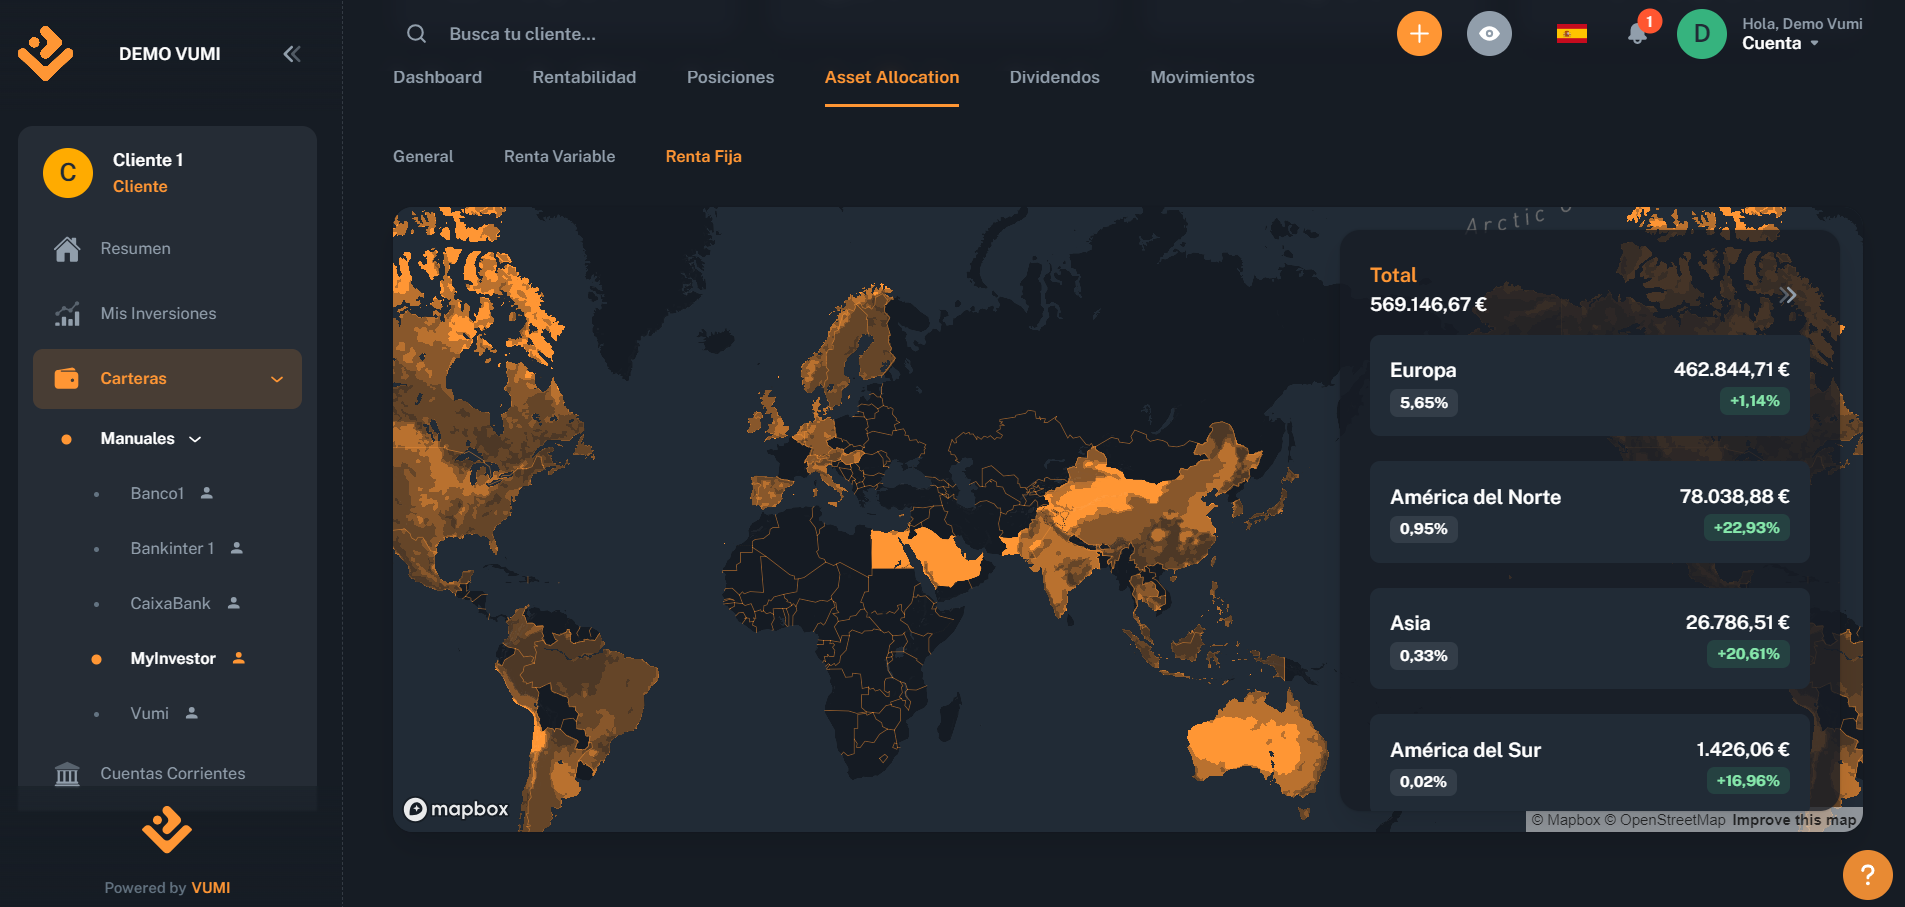Collapse the sidebar with double-chevron icon

(291, 54)
